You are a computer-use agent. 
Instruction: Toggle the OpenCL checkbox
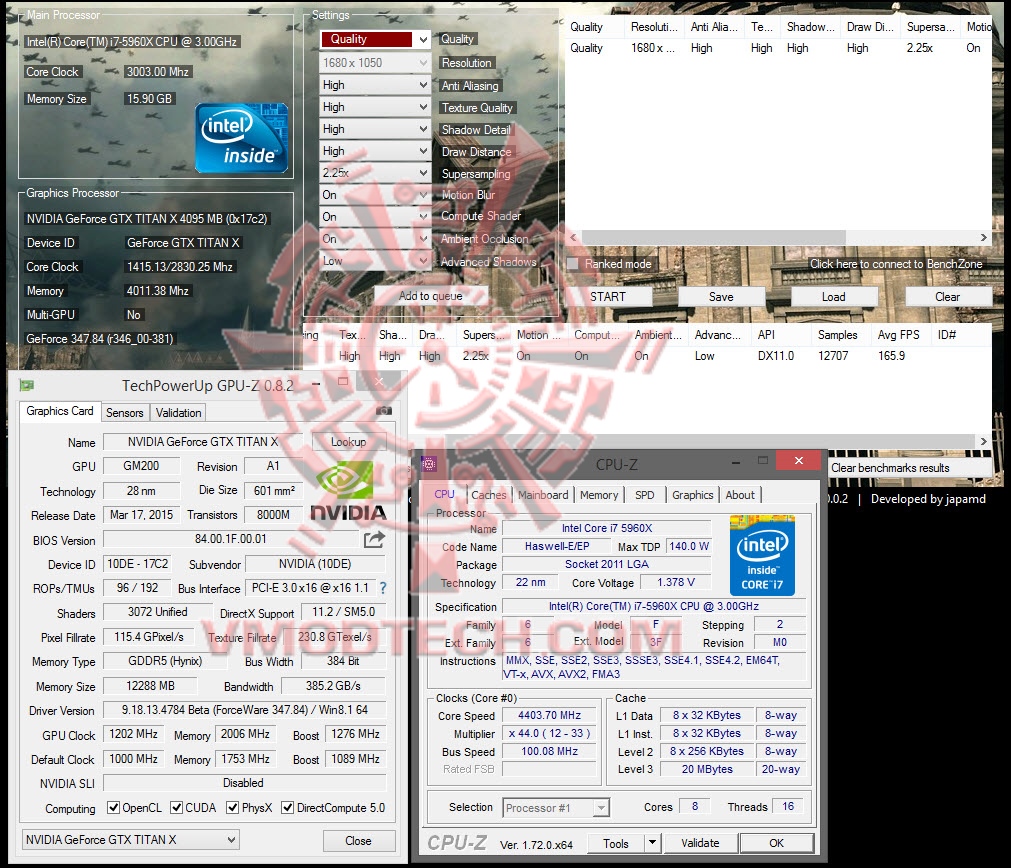(113, 807)
